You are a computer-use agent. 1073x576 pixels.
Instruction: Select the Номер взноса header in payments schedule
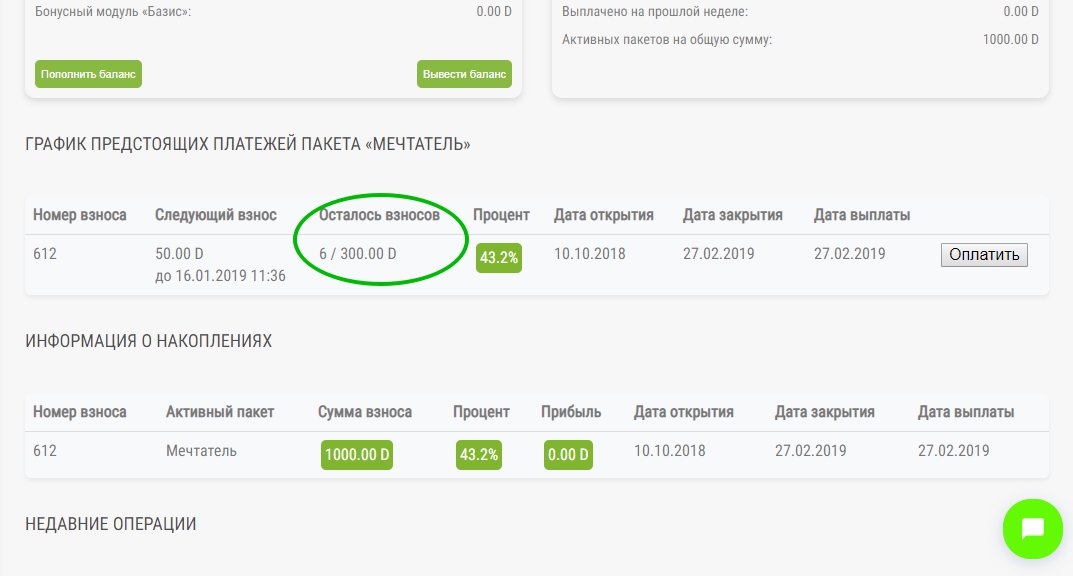coord(79,215)
